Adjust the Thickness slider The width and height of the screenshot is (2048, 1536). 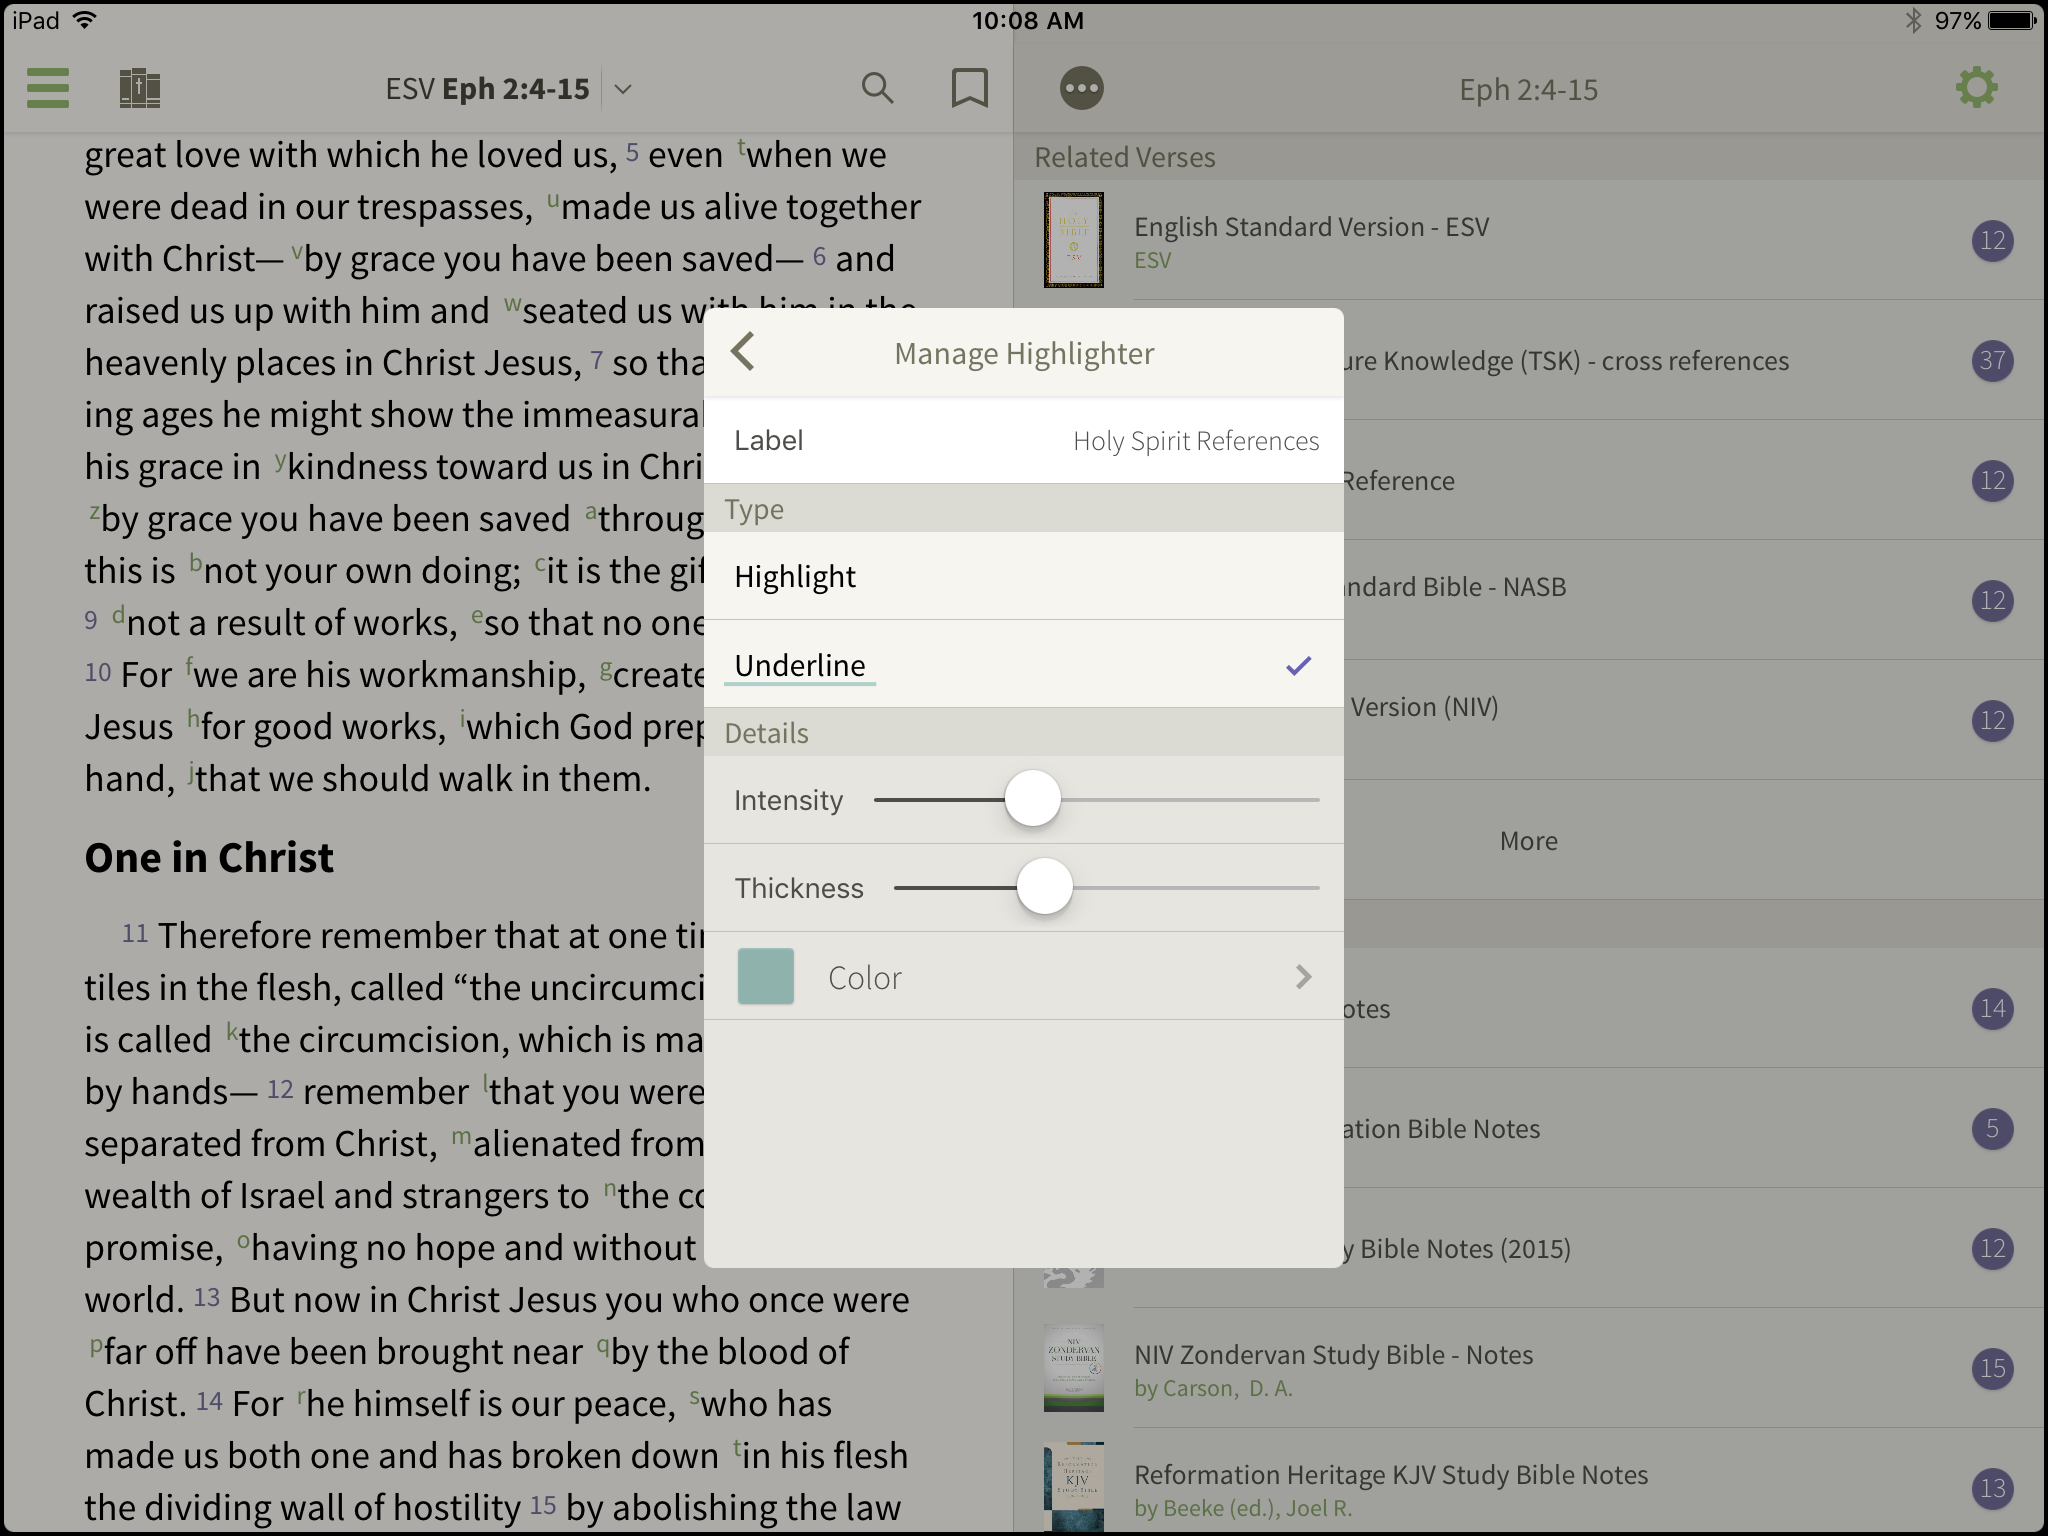click(x=1045, y=886)
